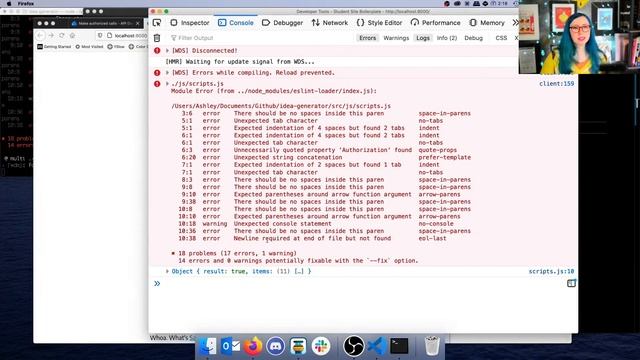640x360 pixels.
Task: Click the error icon beside ./js/scripts.js
Action: 157,84
